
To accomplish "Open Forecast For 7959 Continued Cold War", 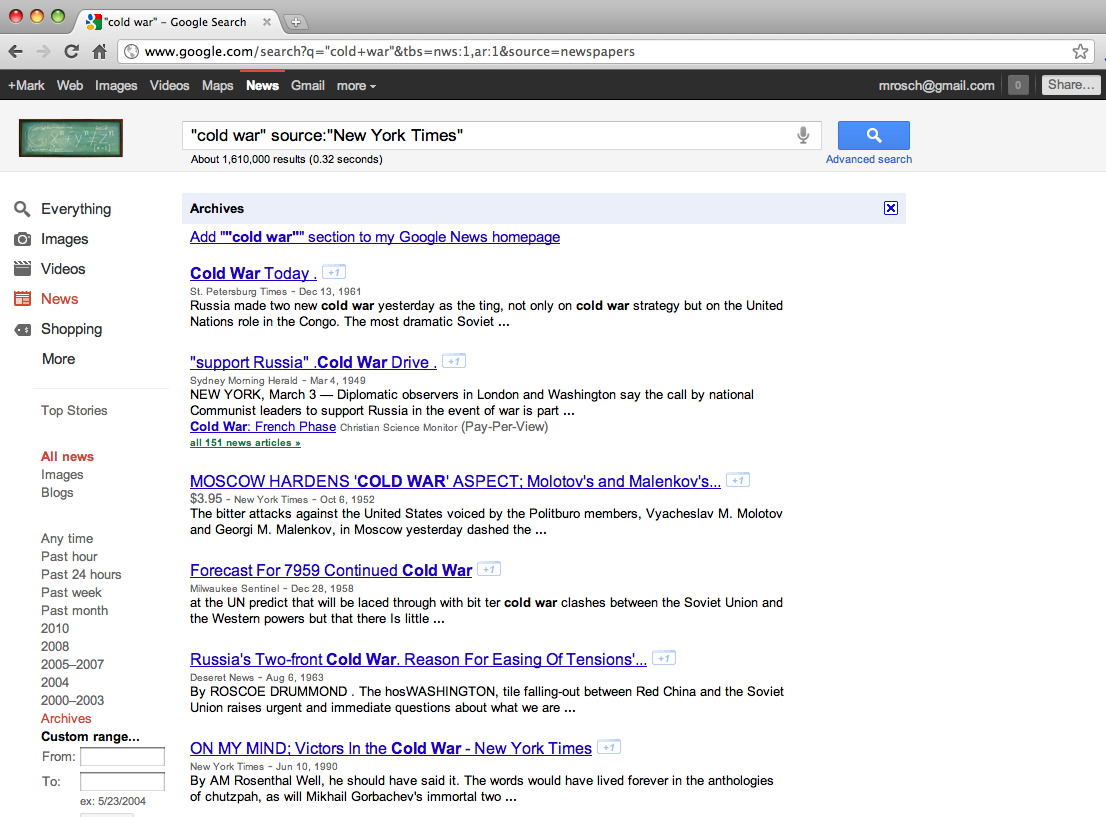I will click(331, 570).
